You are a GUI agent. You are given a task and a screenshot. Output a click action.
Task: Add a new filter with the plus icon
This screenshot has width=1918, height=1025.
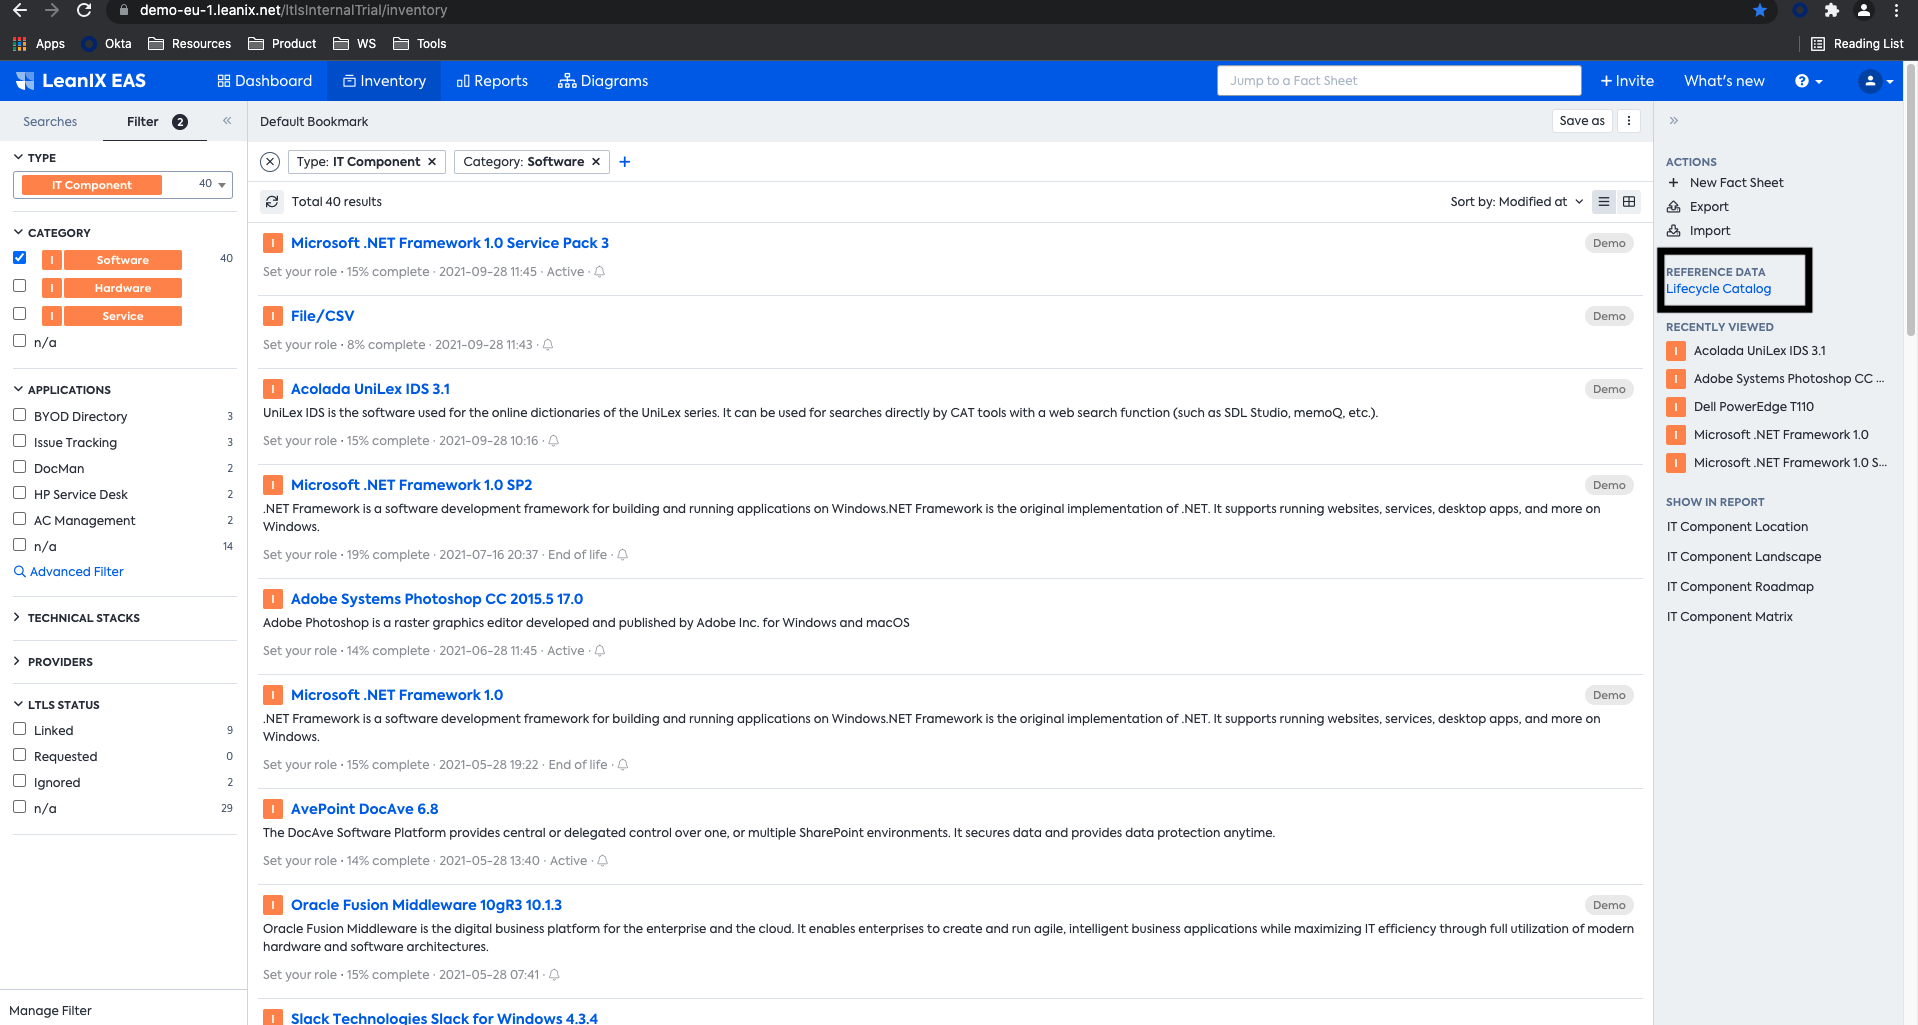coord(625,162)
